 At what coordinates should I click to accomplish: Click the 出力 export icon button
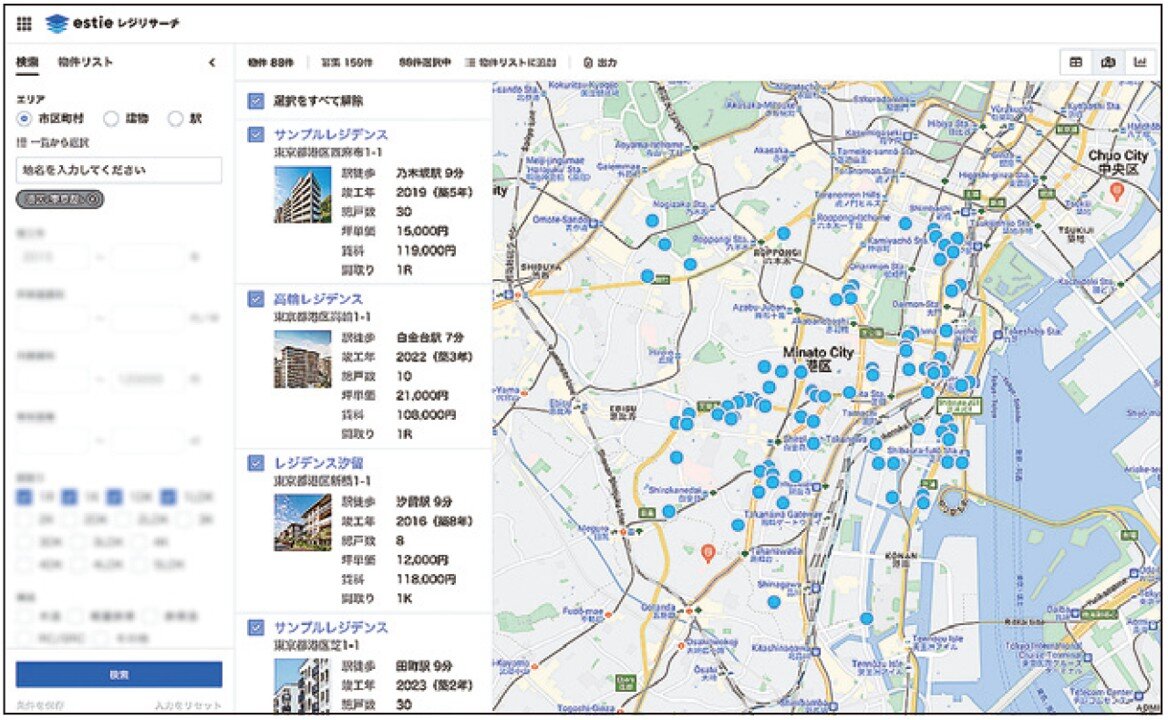pos(600,63)
